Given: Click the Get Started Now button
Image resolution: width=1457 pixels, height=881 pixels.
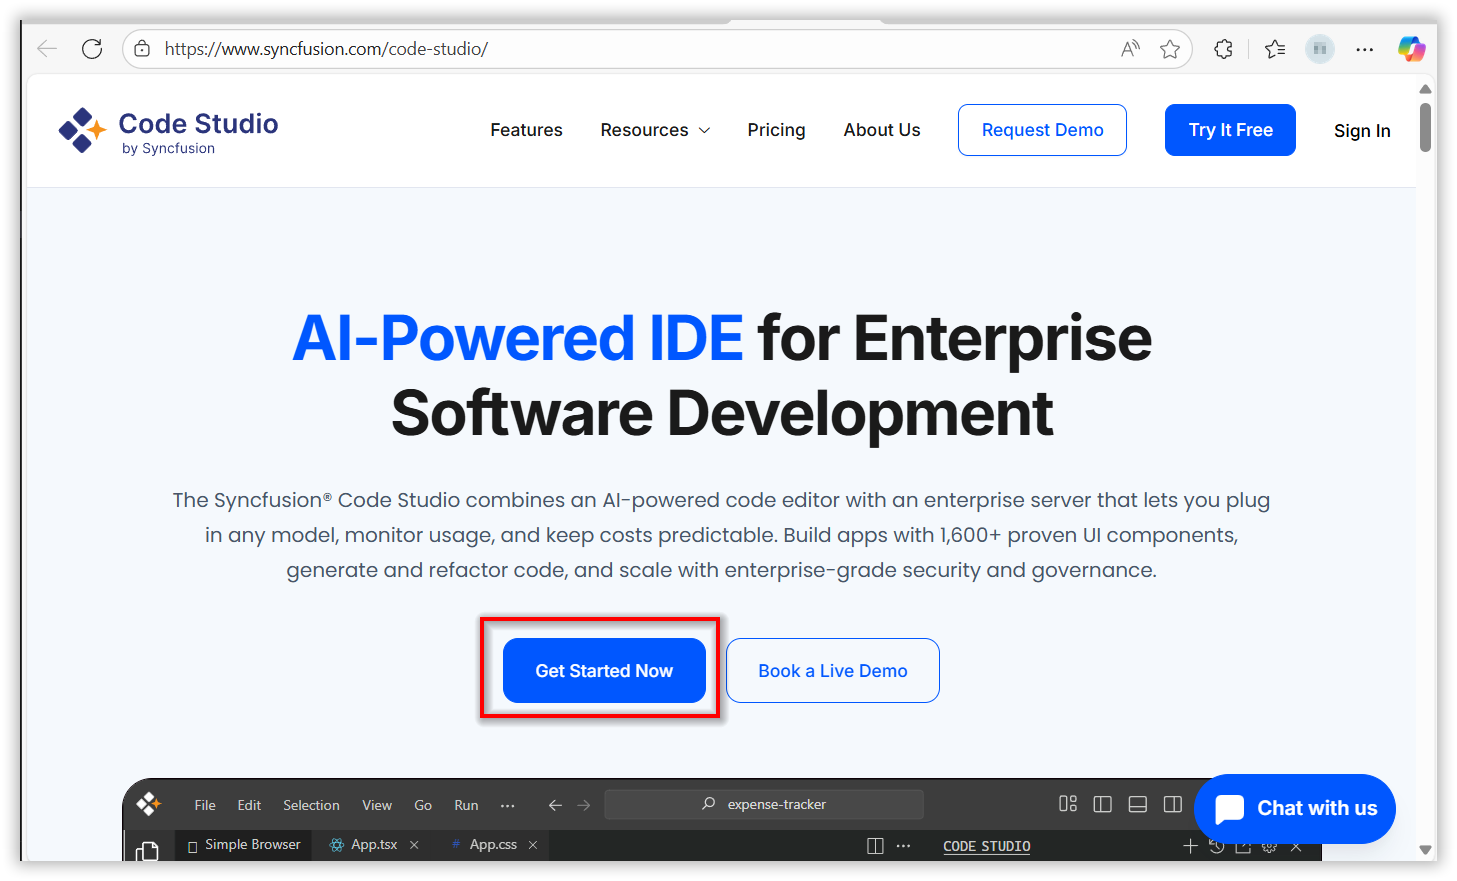Looking at the screenshot, I should (x=604, y=671).
